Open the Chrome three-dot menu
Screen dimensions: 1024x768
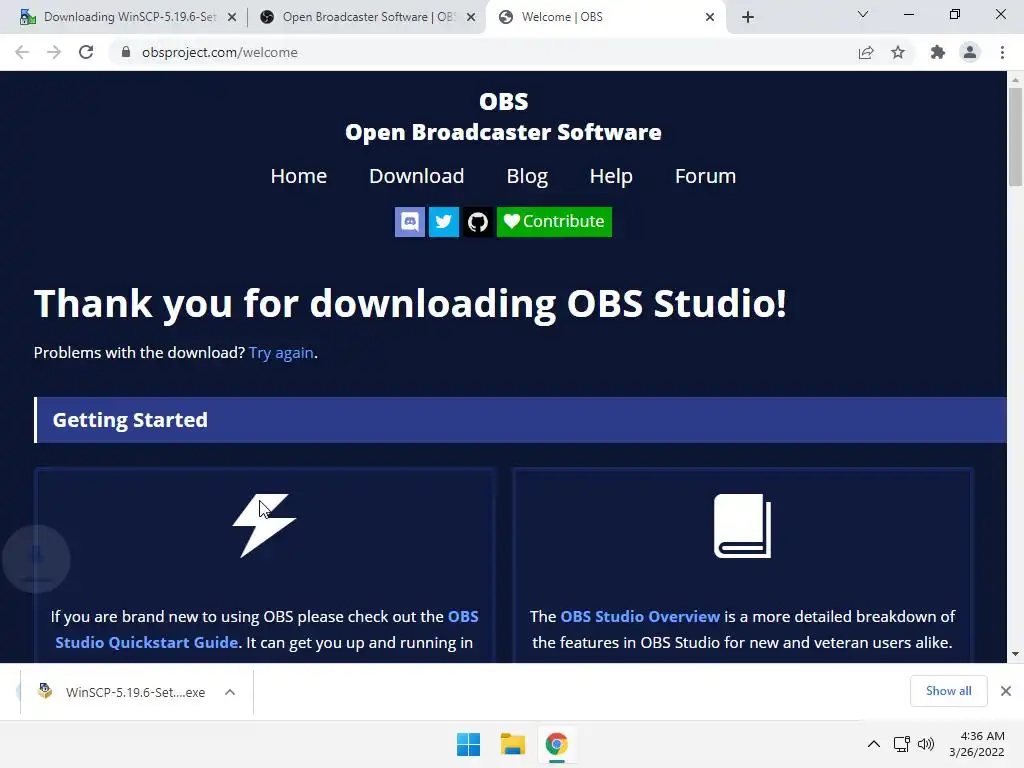pyautogui.click(x=1002, y=52)
